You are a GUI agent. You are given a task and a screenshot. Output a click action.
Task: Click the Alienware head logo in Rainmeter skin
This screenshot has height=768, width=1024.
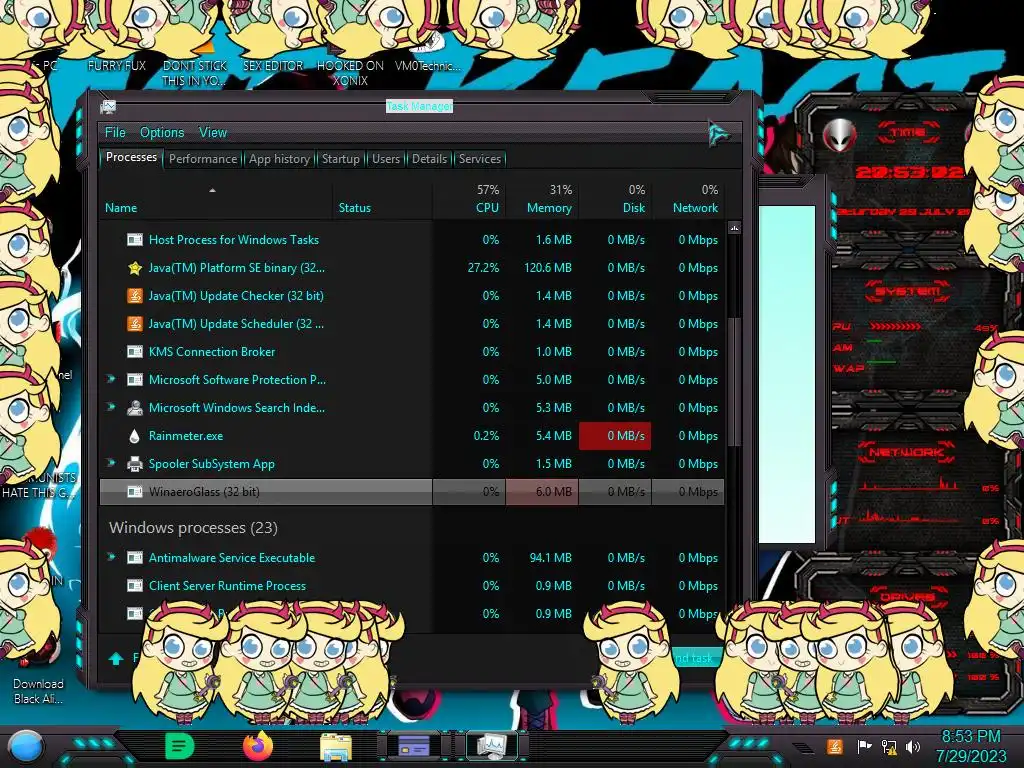coord(839,136)
